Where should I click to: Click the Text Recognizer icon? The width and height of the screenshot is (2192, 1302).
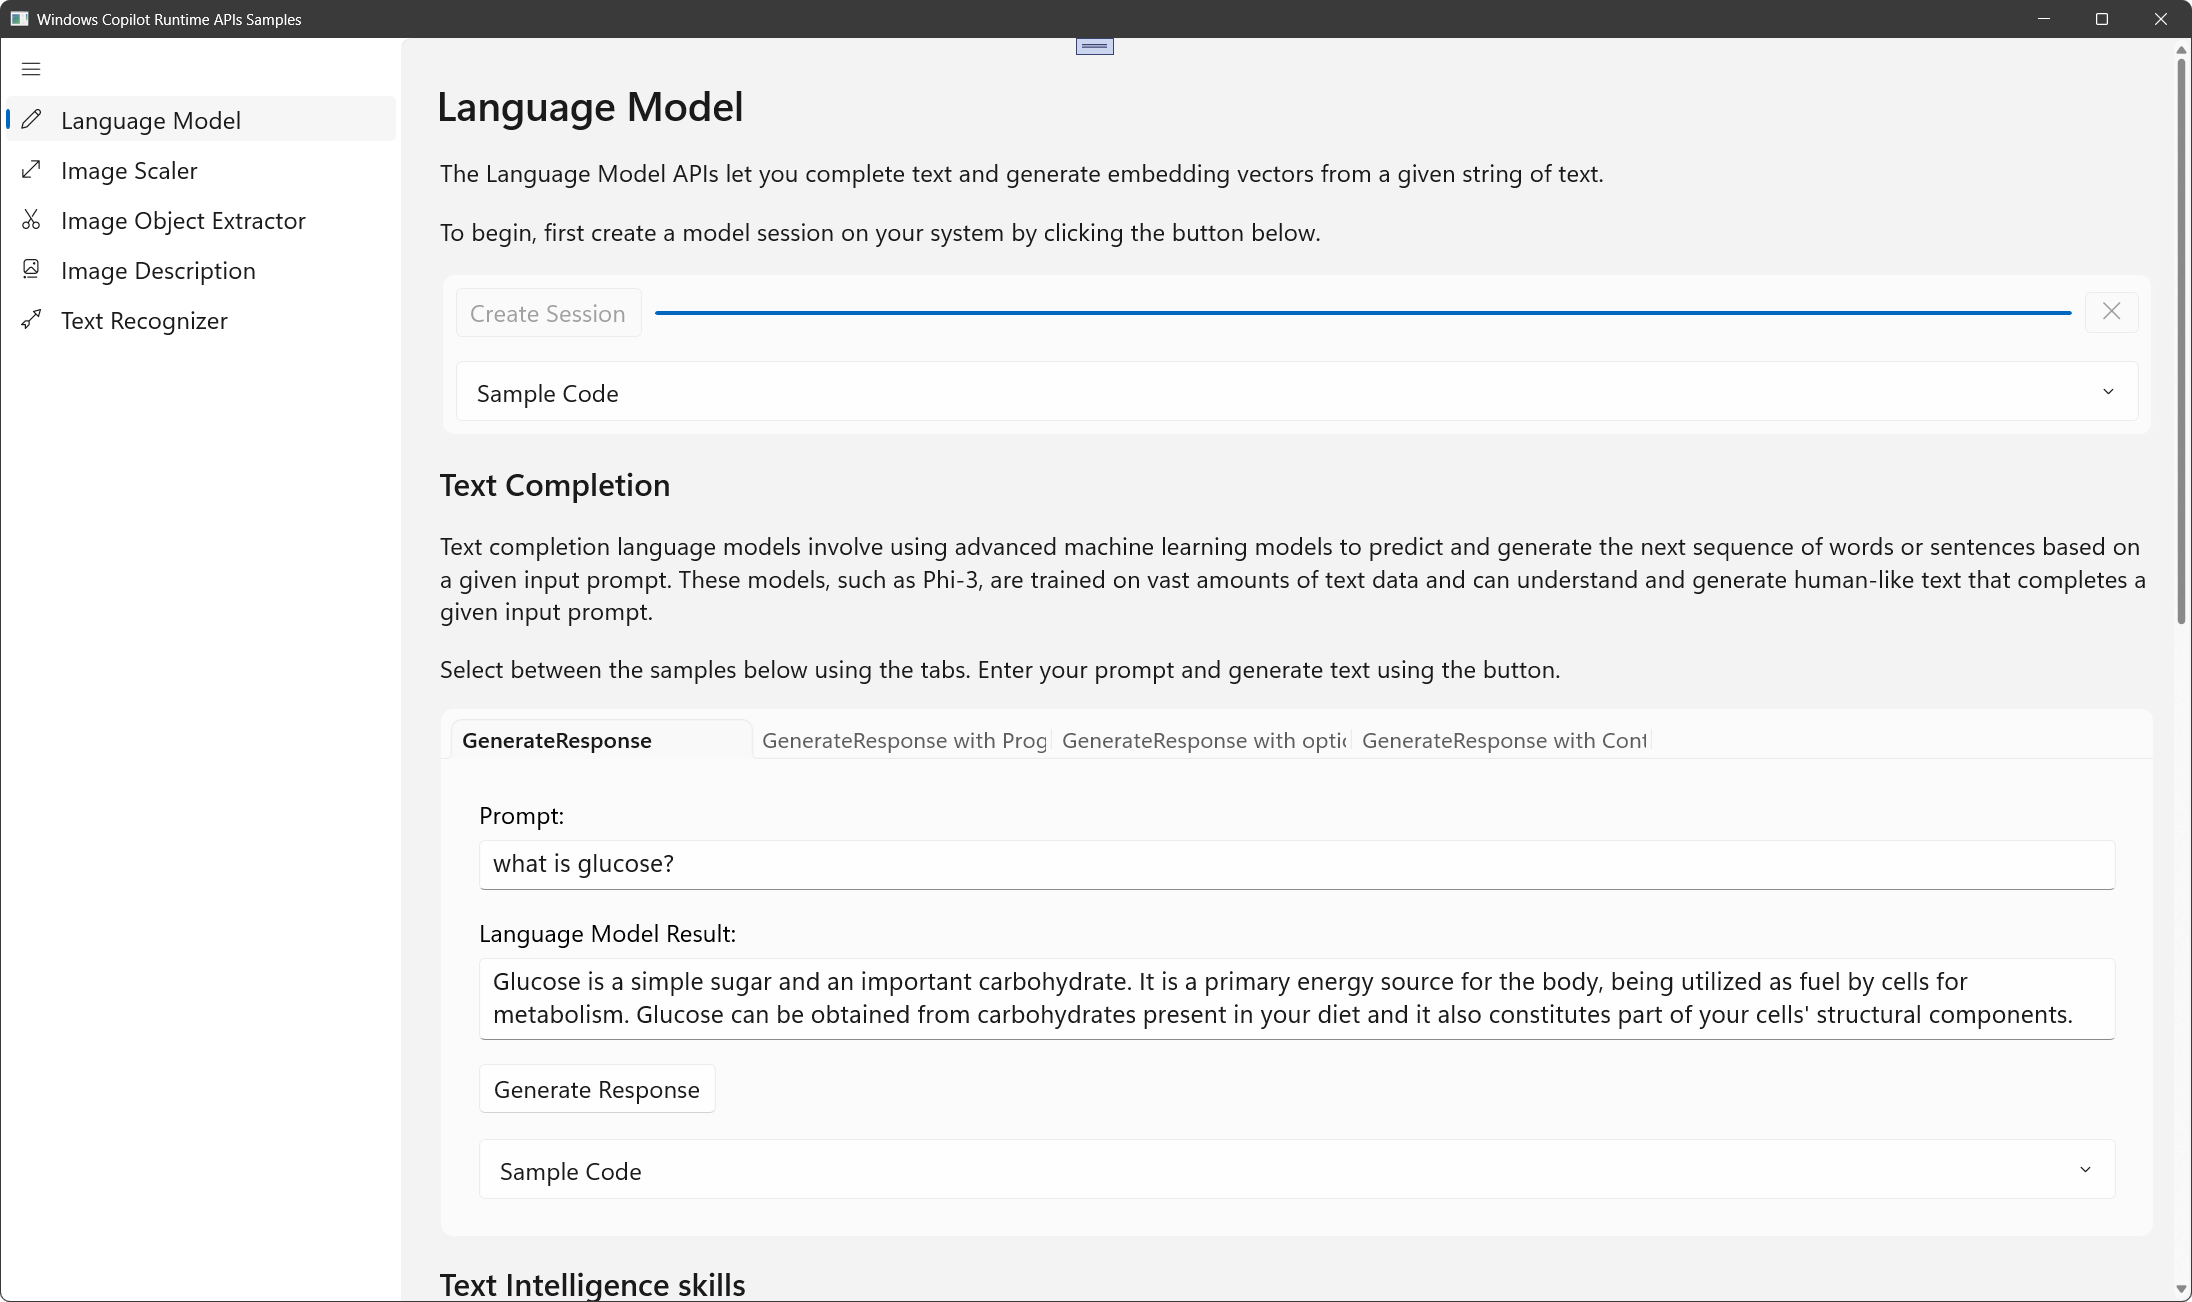tap(32, 320)
